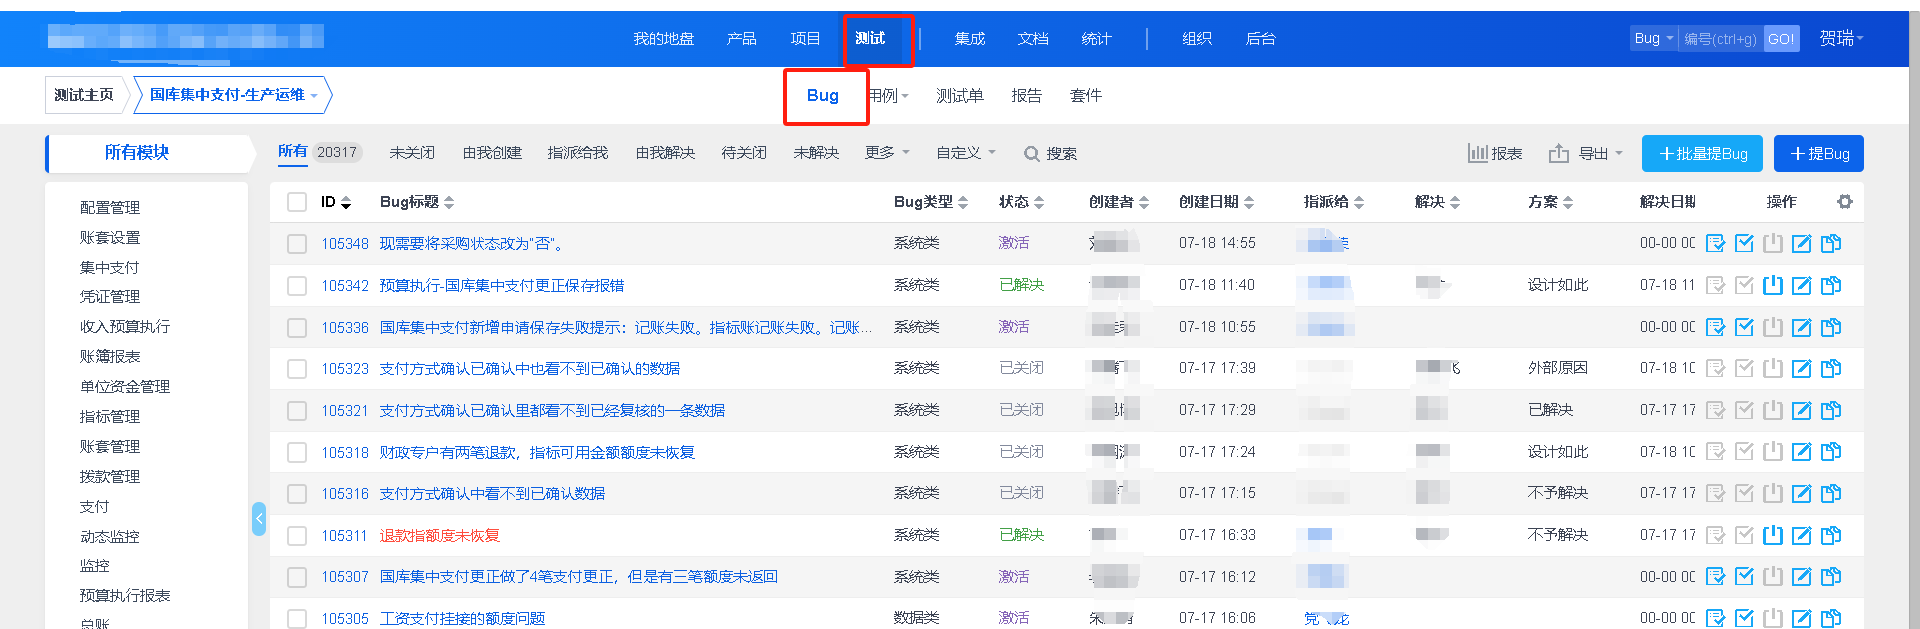Image resolution: width=1920 pixels, height=629 pixels.
Task: Open the 报表 chart report
Action: coord(1495,154)
